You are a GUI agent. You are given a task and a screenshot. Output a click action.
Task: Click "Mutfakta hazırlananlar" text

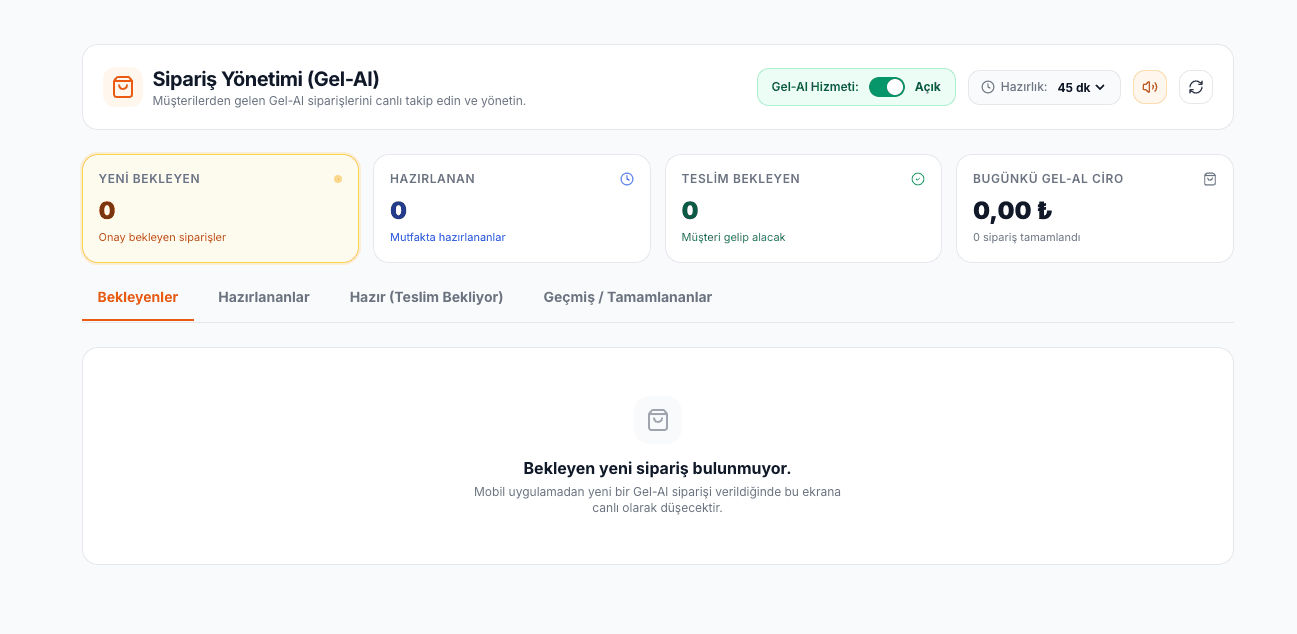click(448, 237)
